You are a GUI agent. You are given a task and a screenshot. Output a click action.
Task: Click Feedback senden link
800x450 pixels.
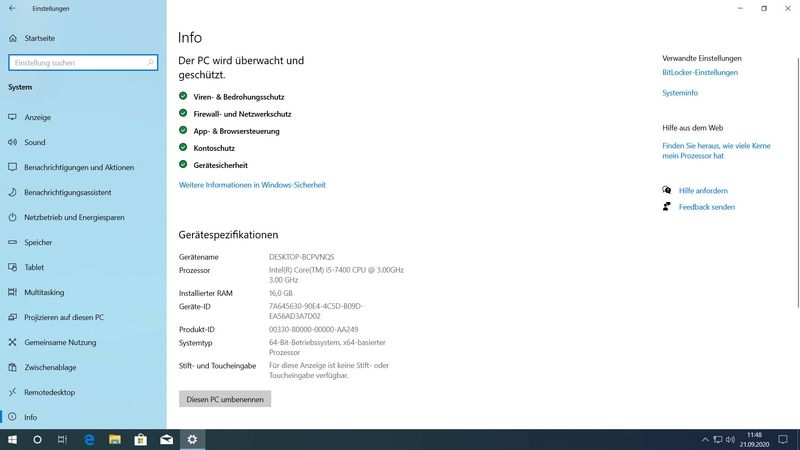(x=707, y=207)
